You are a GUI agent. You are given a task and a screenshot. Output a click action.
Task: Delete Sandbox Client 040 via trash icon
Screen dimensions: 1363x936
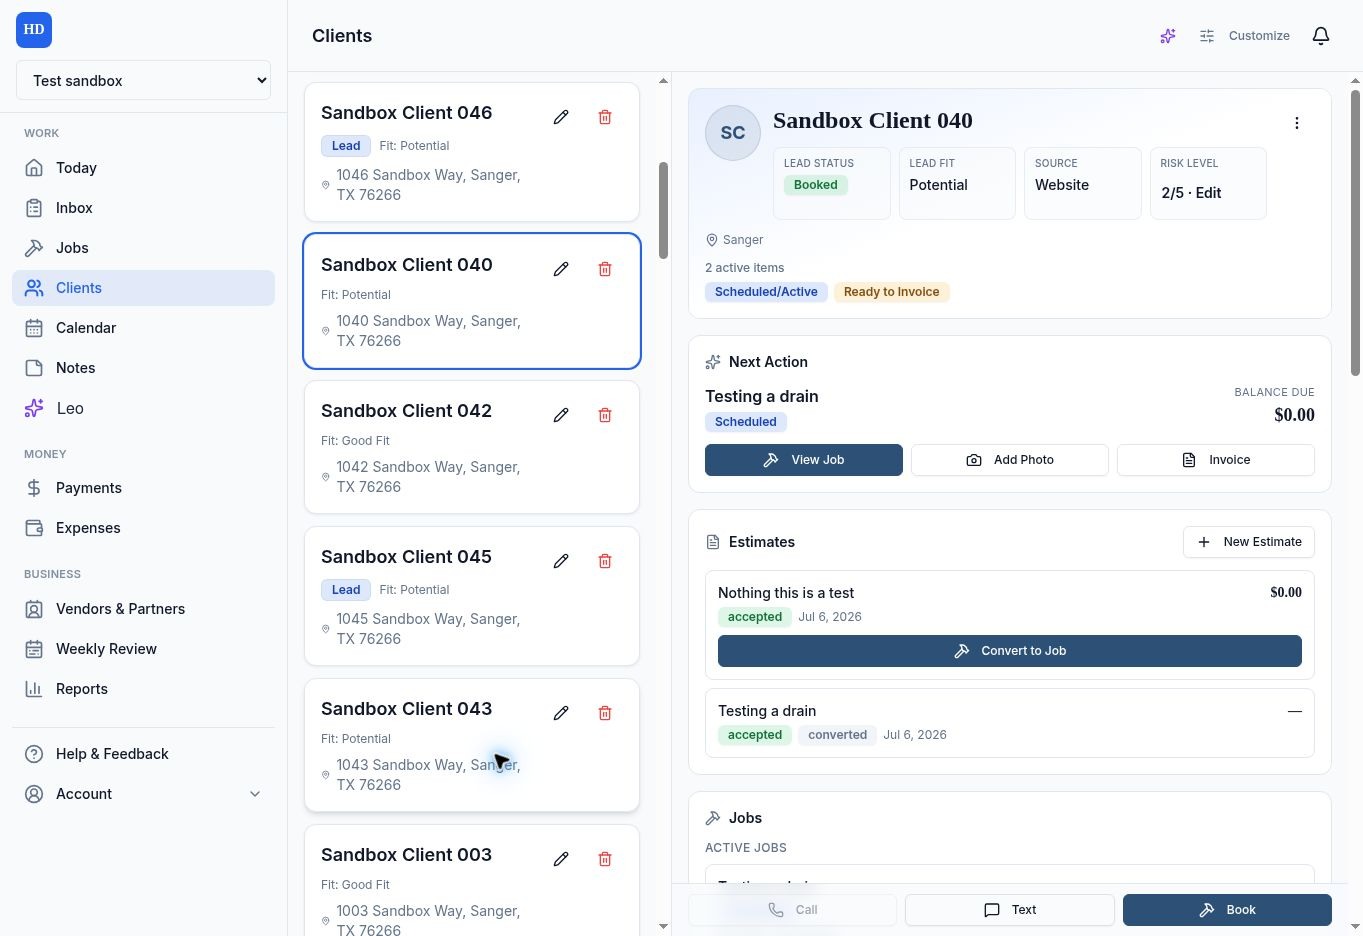605,269
